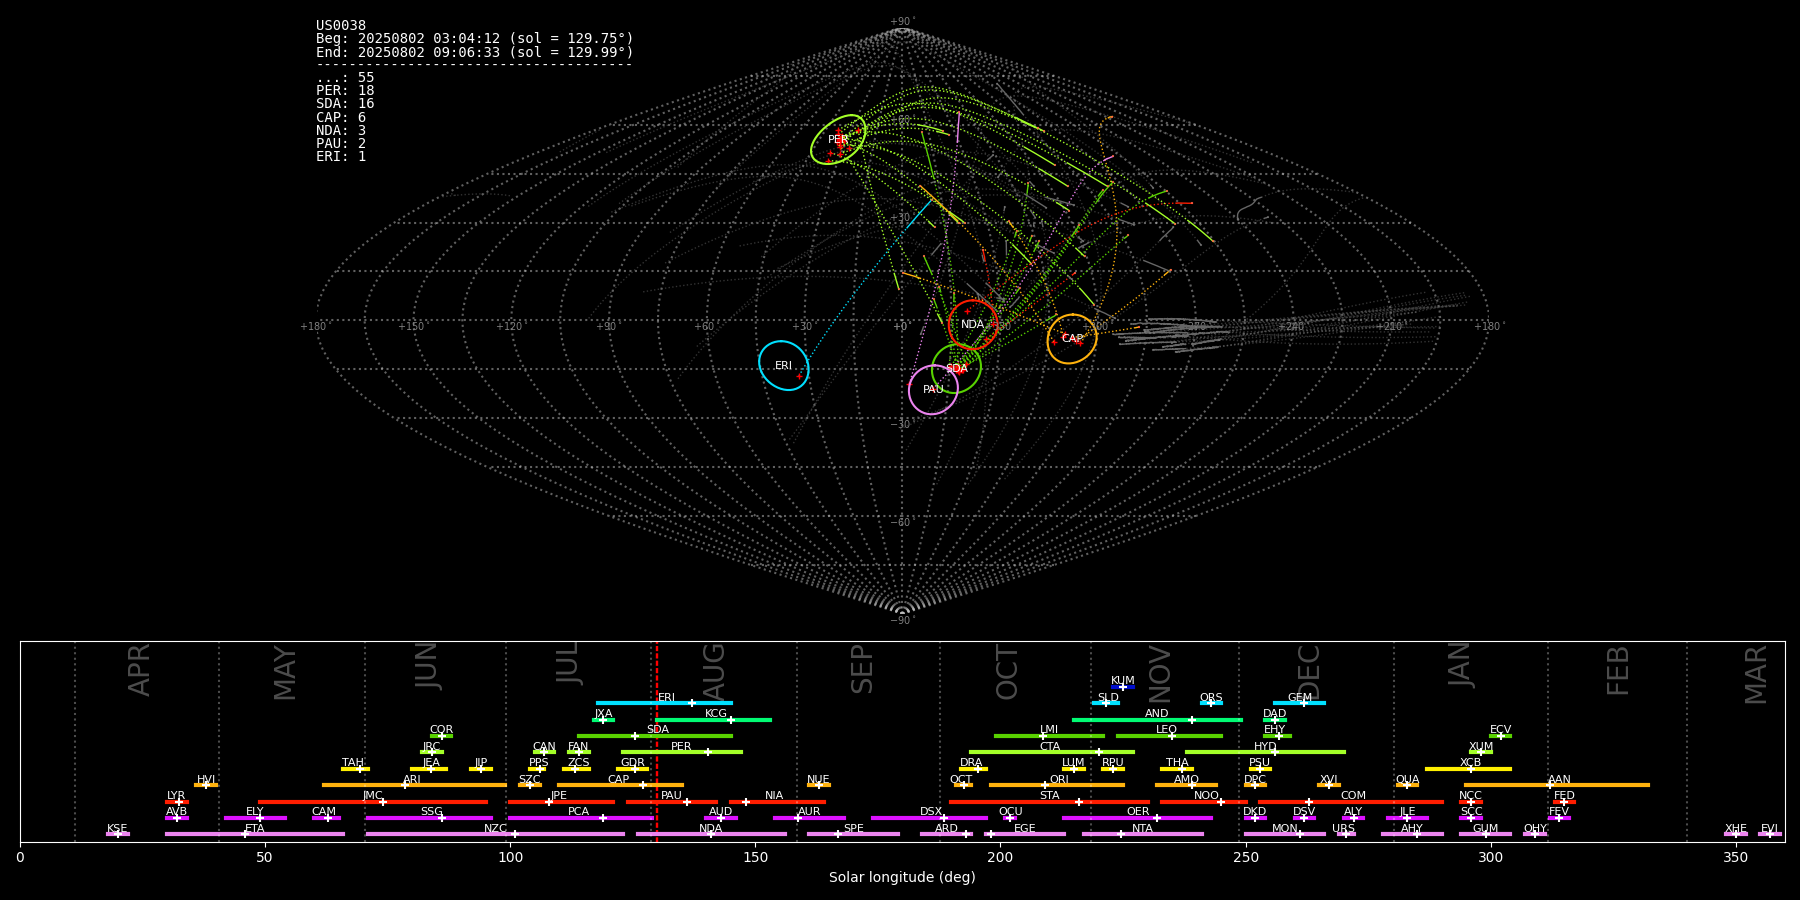
Task: Click the cyan ERI bar on shower timeline
Action: point(664,703)
